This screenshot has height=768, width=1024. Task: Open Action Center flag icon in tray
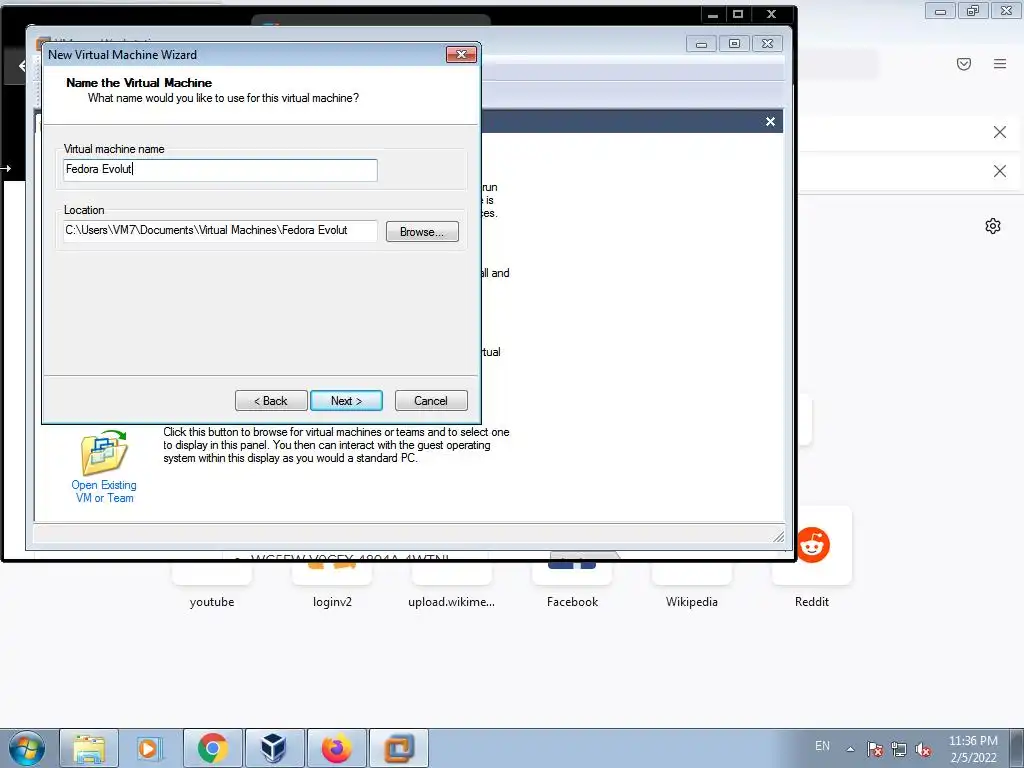click(875, 749)
